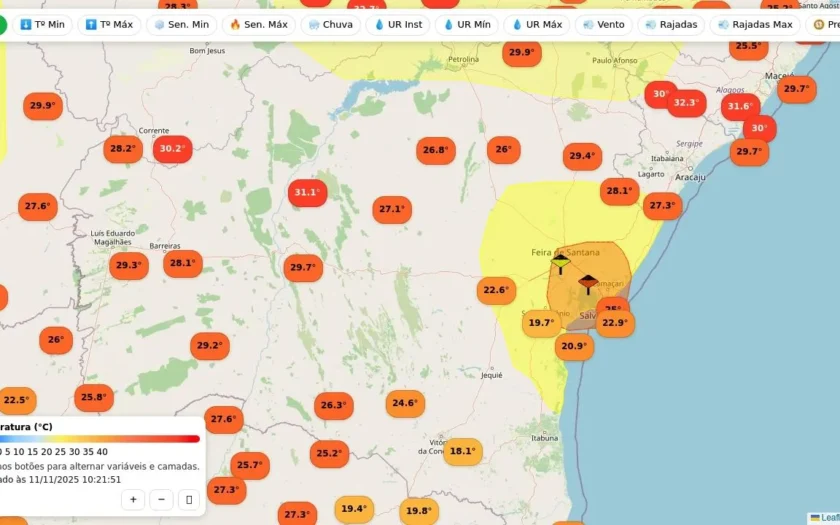
Task: Click the 25.8° station marker
Action: [94, 398]
